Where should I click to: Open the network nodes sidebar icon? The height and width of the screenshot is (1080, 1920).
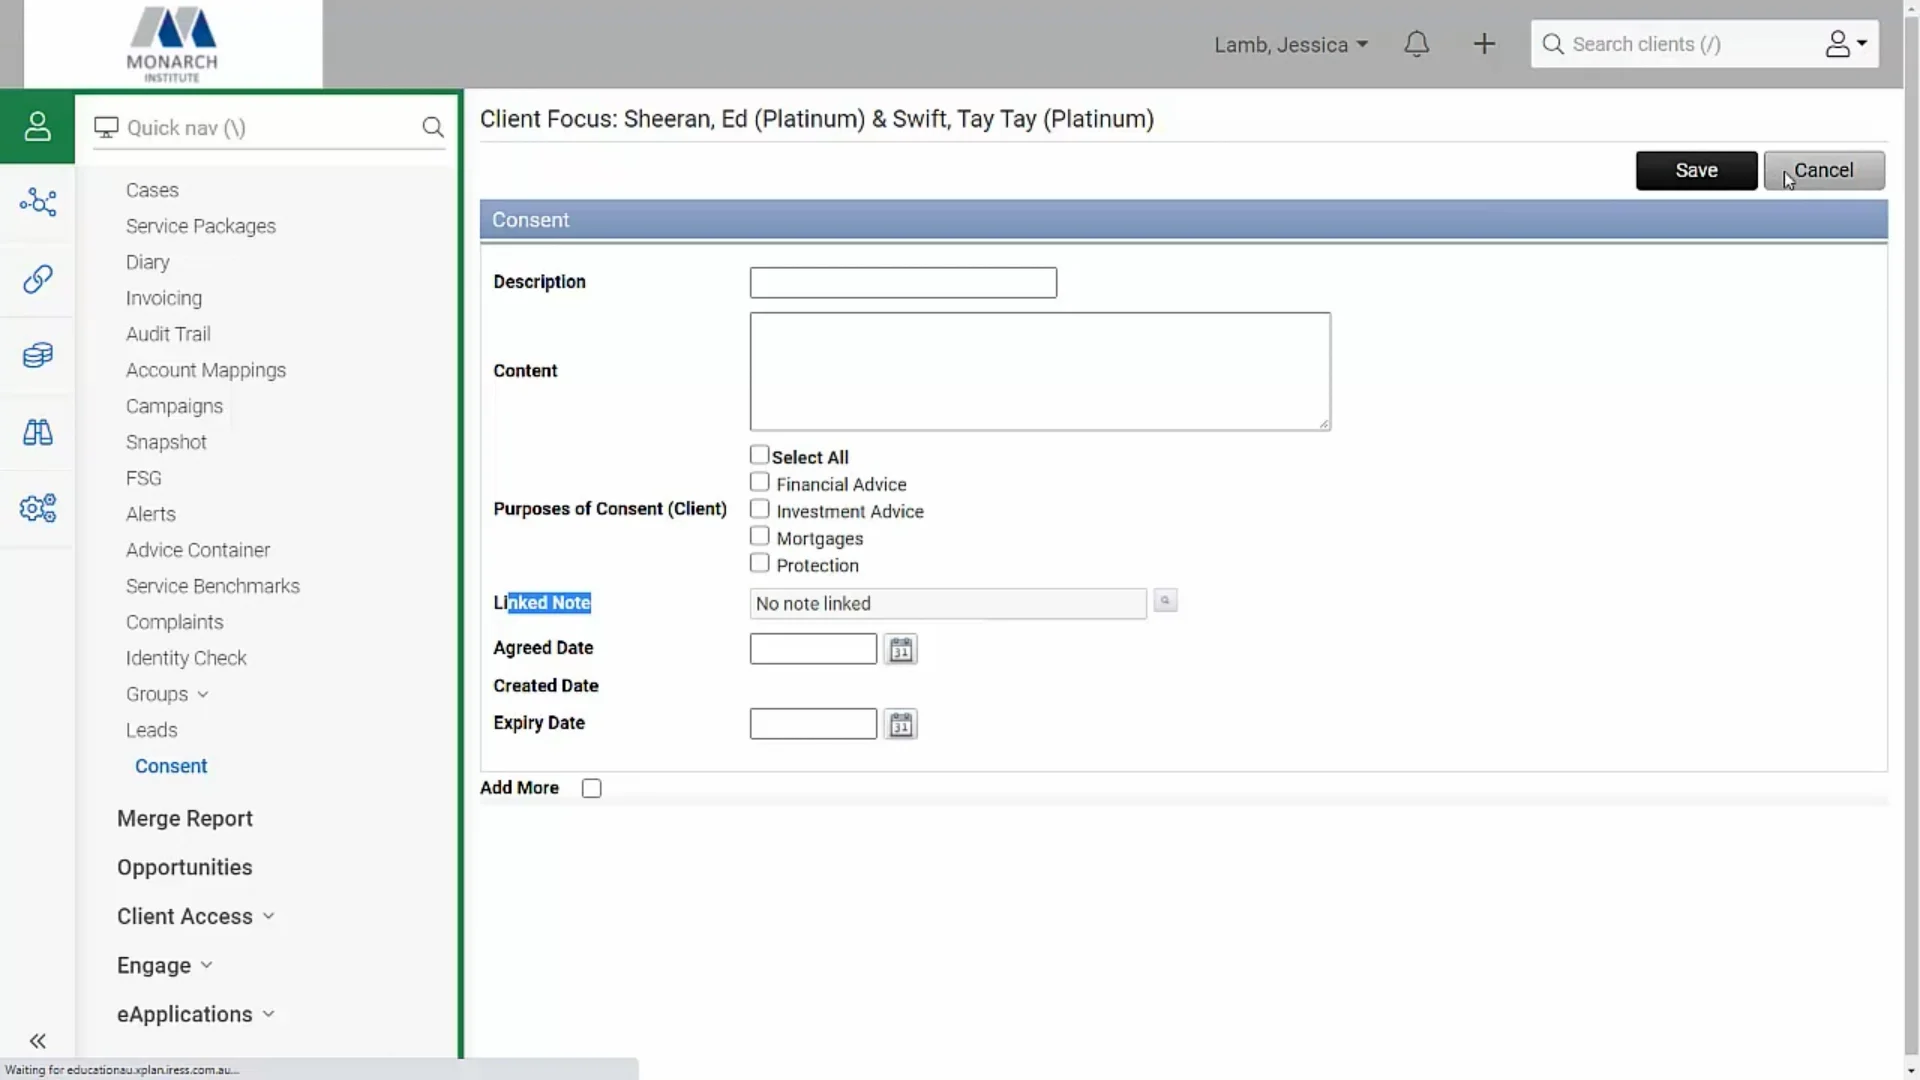(37, 202)
